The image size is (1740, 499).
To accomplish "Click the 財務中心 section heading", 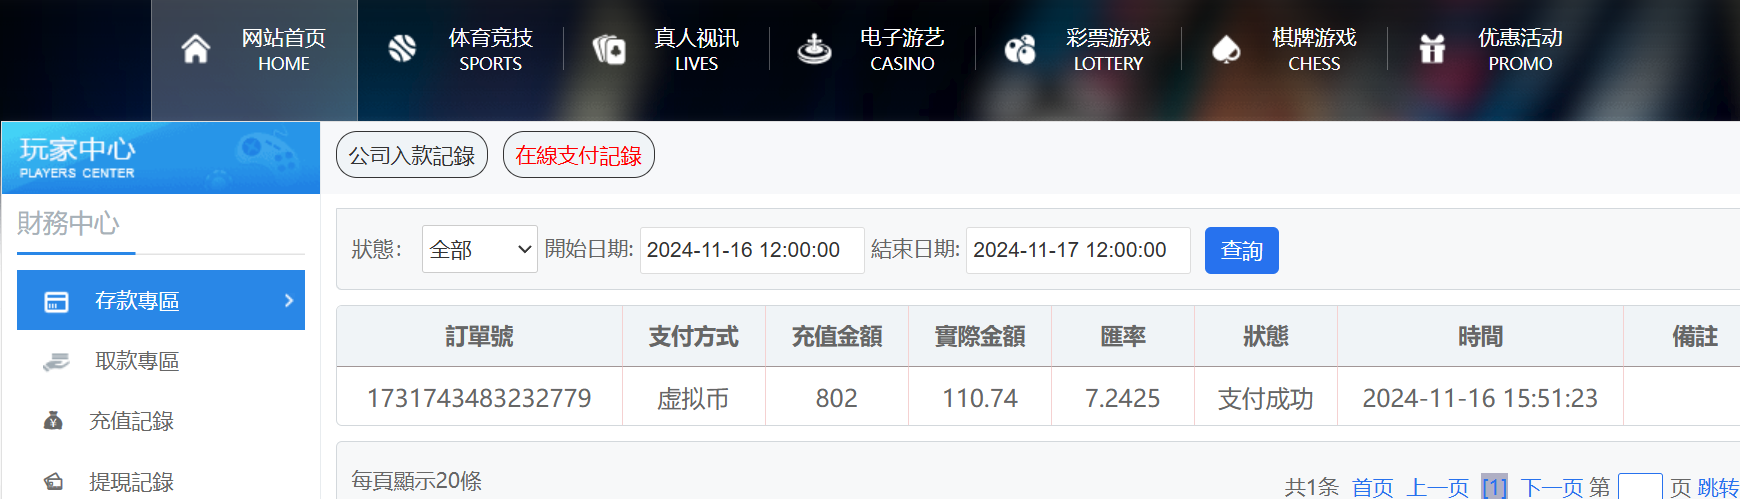I will click(x=68, y=223).
